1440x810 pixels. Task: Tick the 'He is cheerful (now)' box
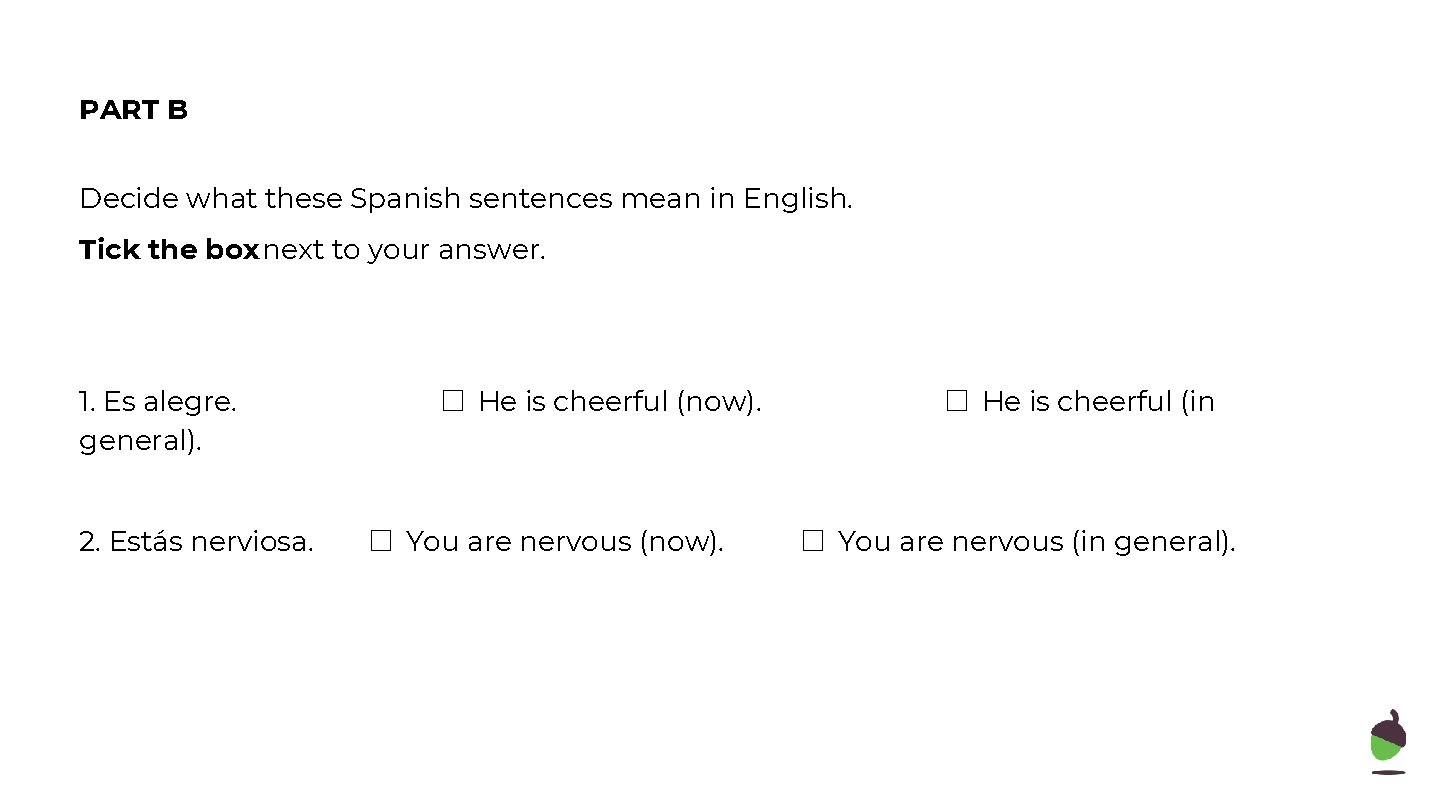453,401
